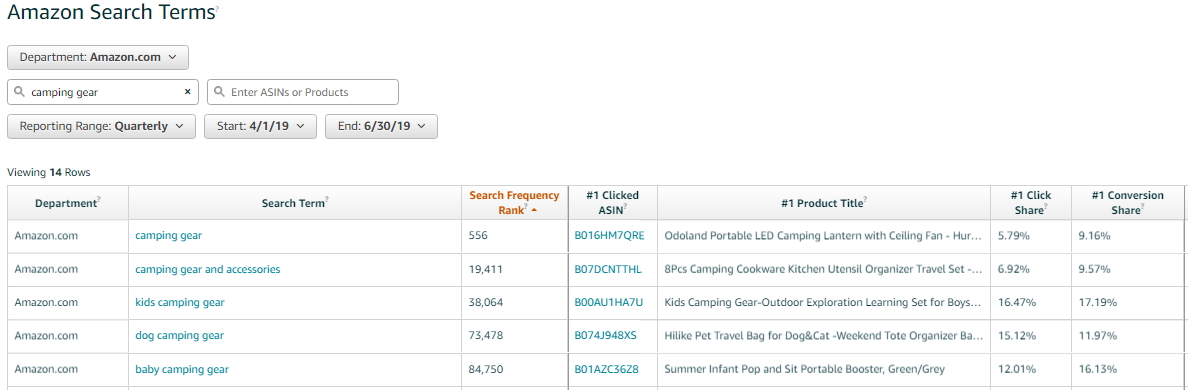Focus the Enter ASINs or Products field

point(303,92)
